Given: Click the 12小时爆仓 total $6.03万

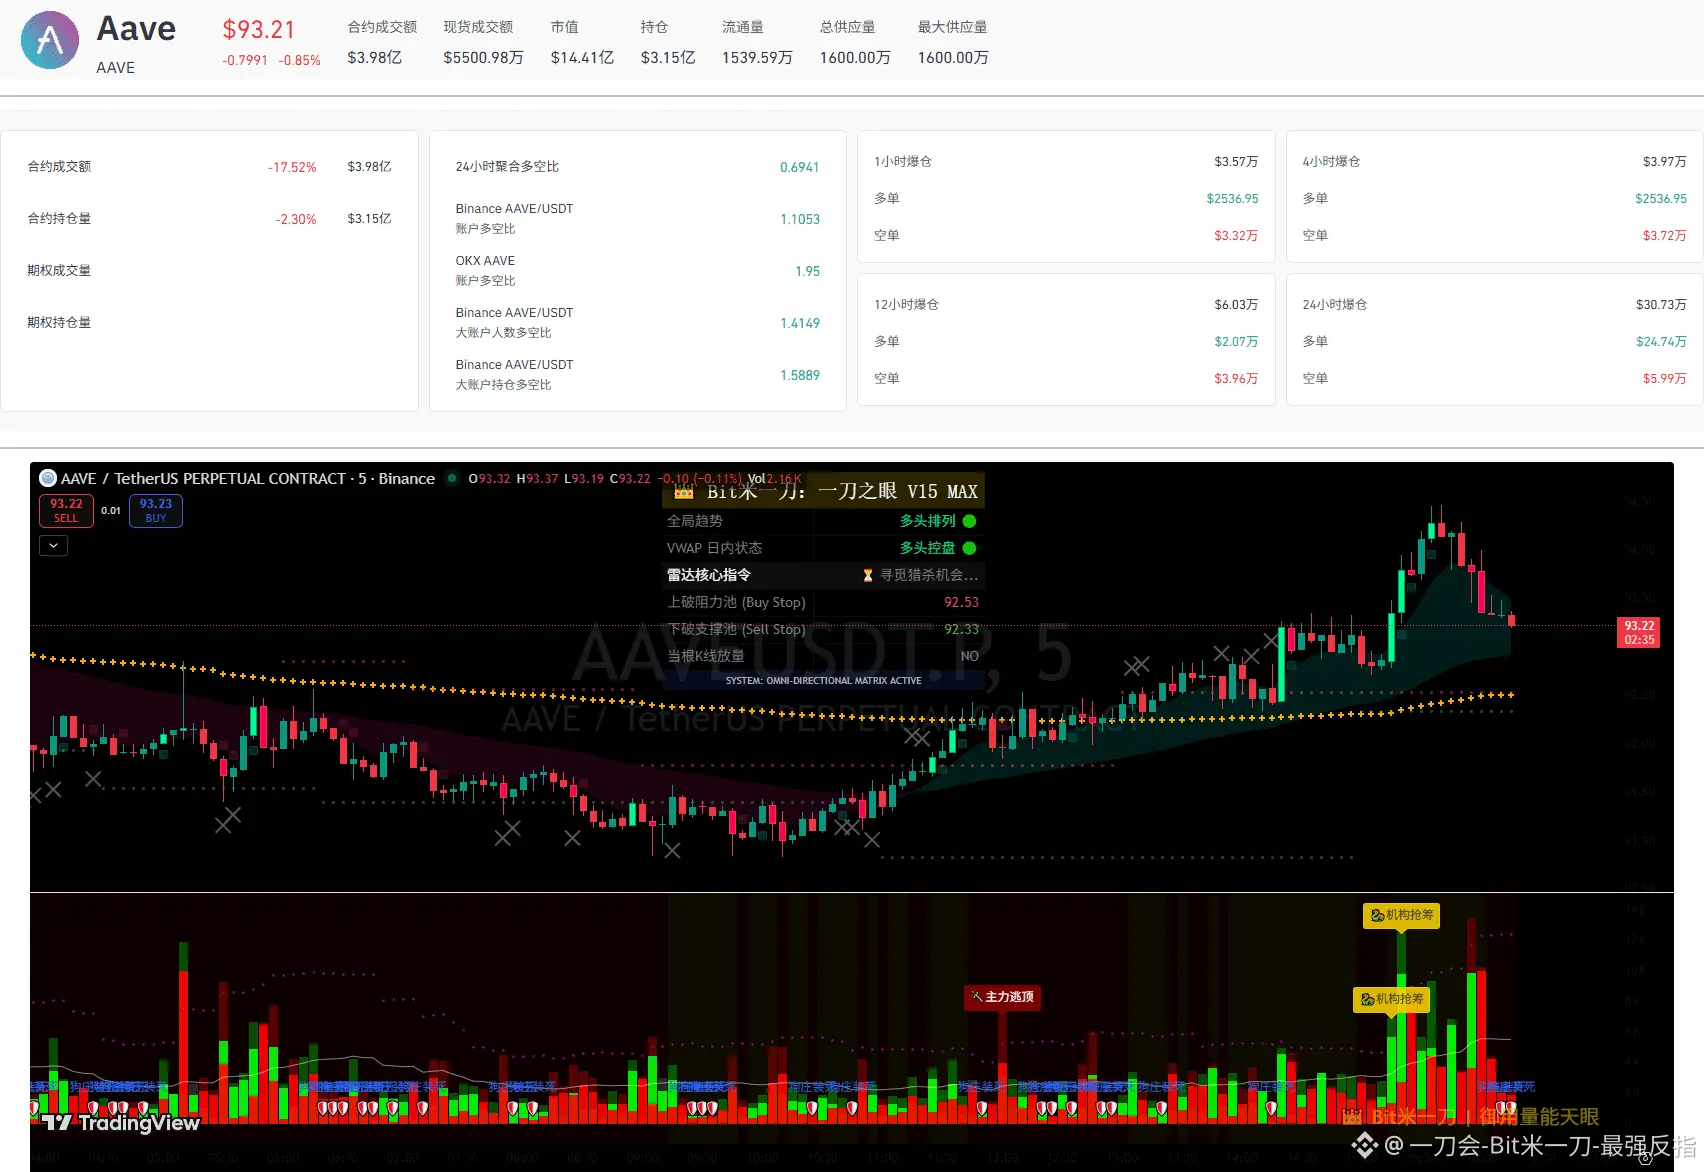Looking at the screenshot, I should [1236, 304].
